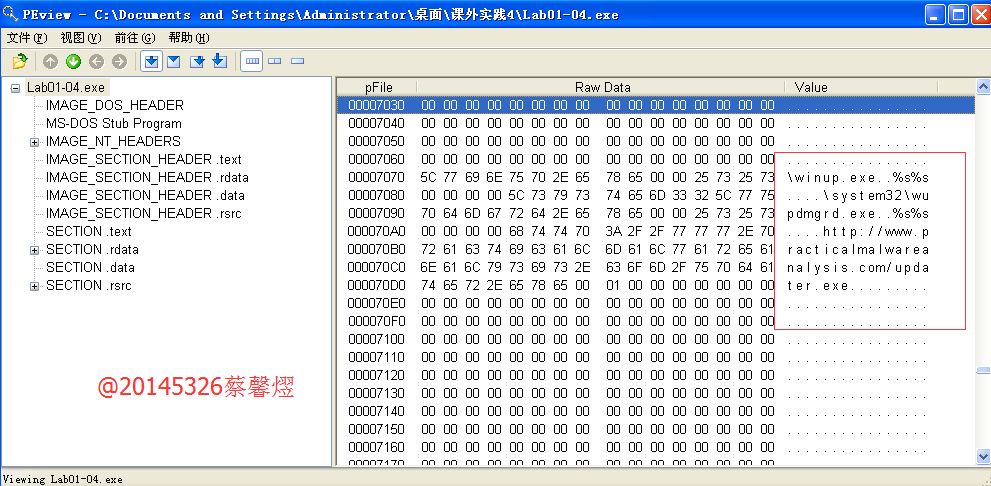Click the grey forward arrow icon

pyautogui.click(x=120, y=62)
